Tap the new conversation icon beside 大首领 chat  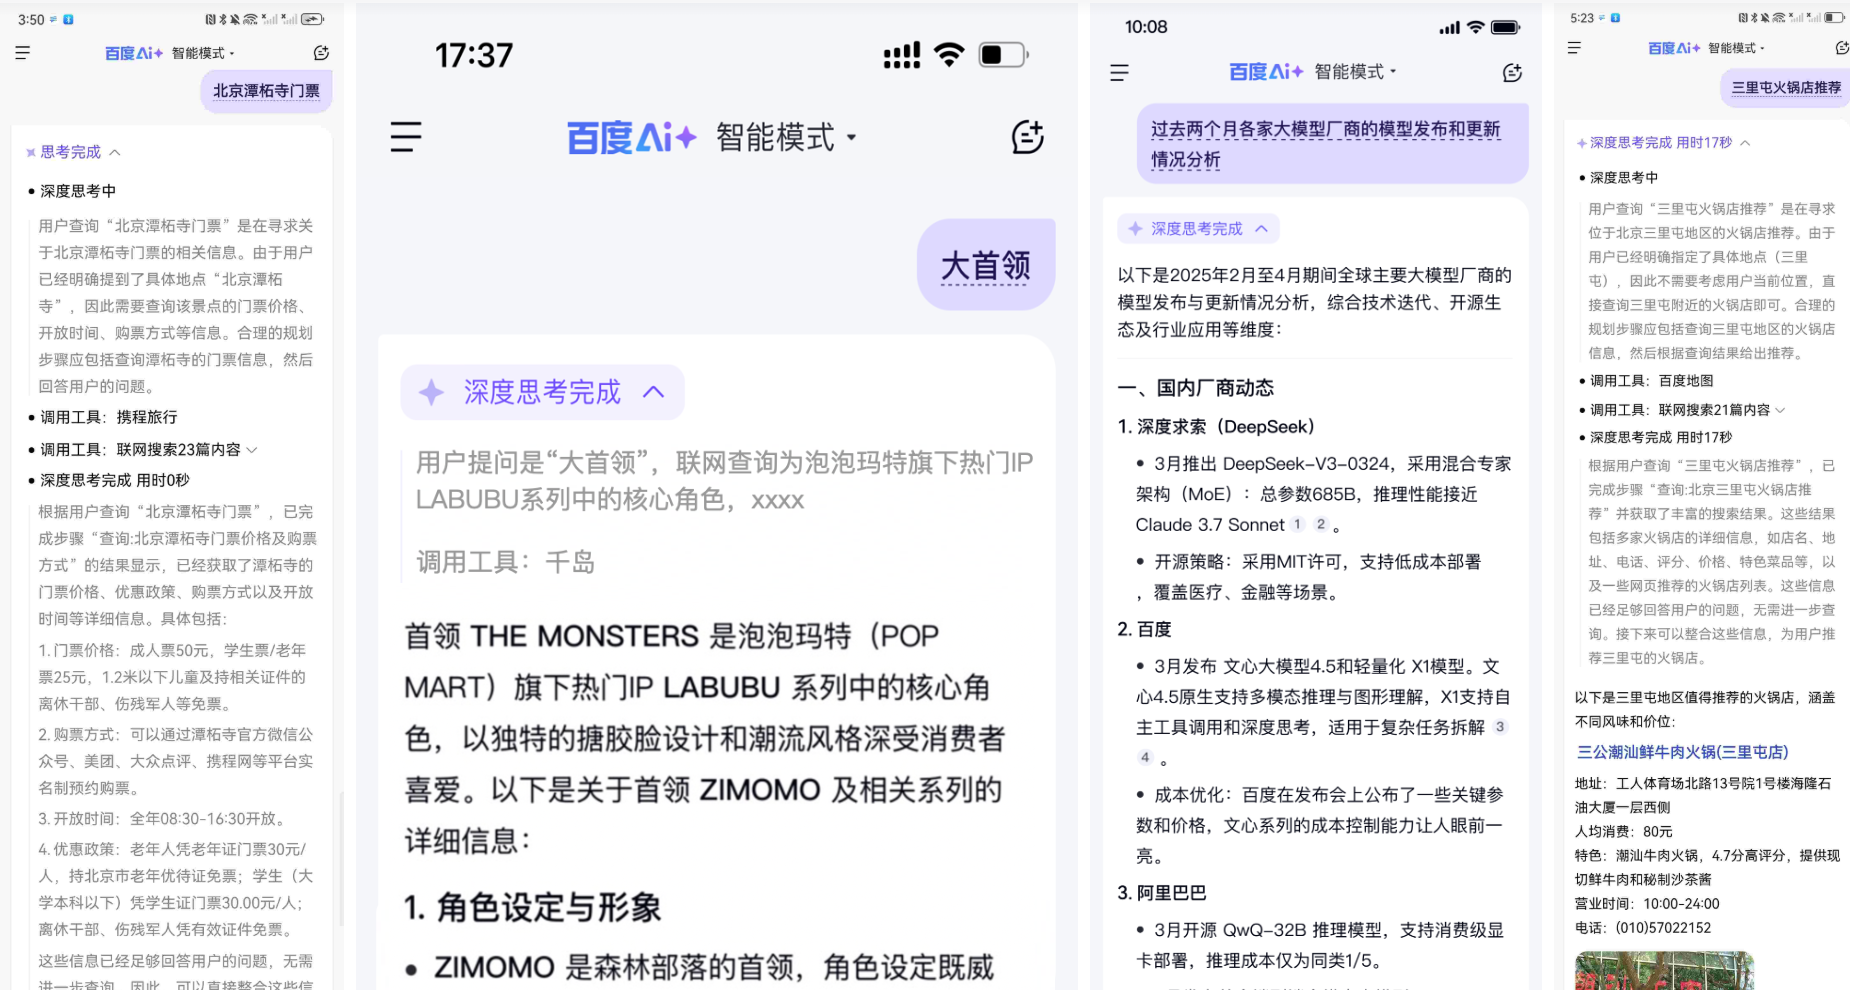pos(1027,137)
